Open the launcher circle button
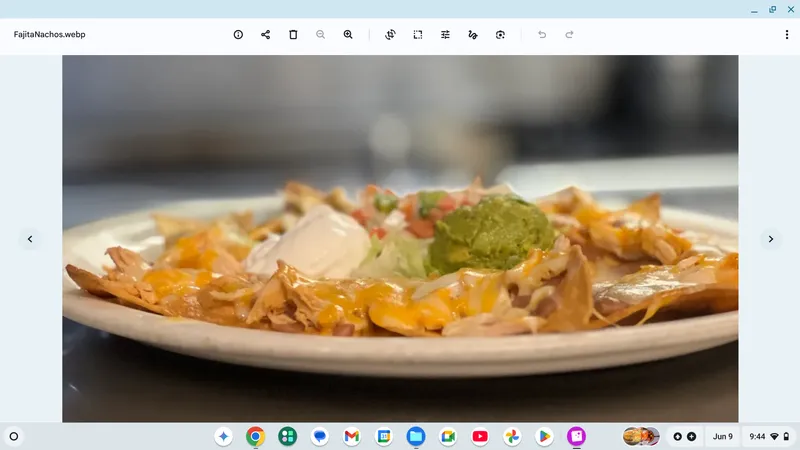 [14, 436]
